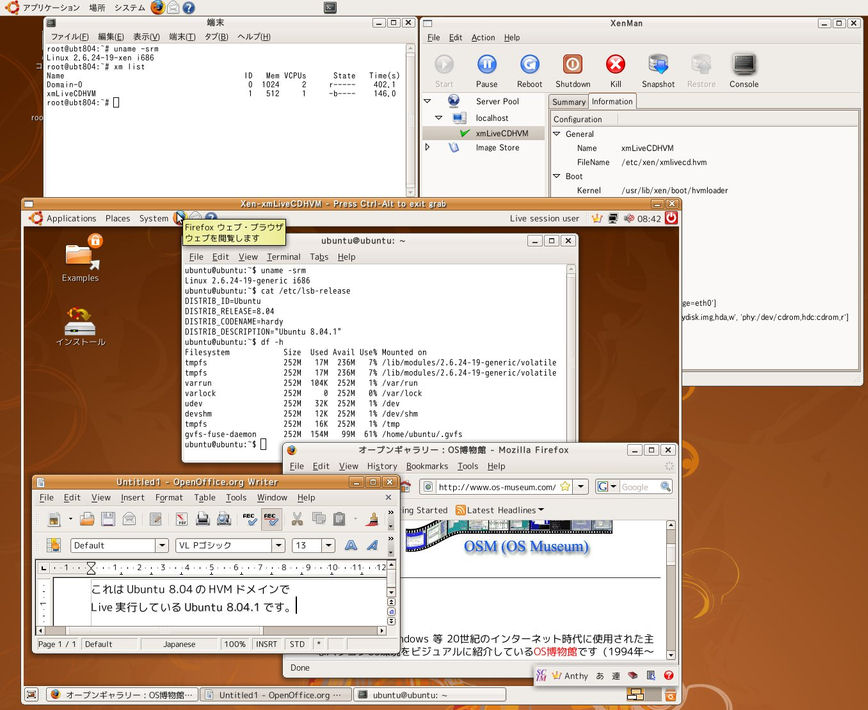Click the Reboot icon in XenMan

click(529, 65)
